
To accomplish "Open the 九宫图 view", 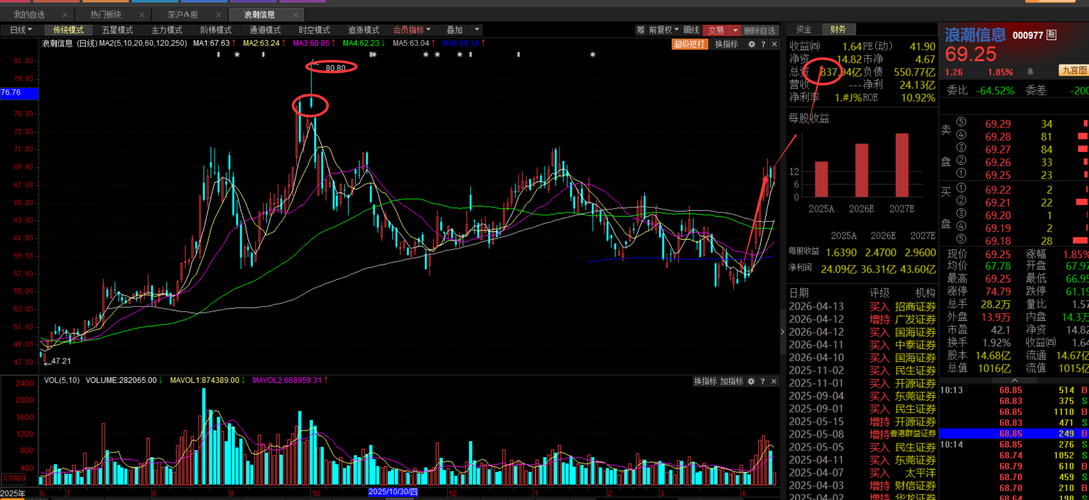I will pos(1073,71).
